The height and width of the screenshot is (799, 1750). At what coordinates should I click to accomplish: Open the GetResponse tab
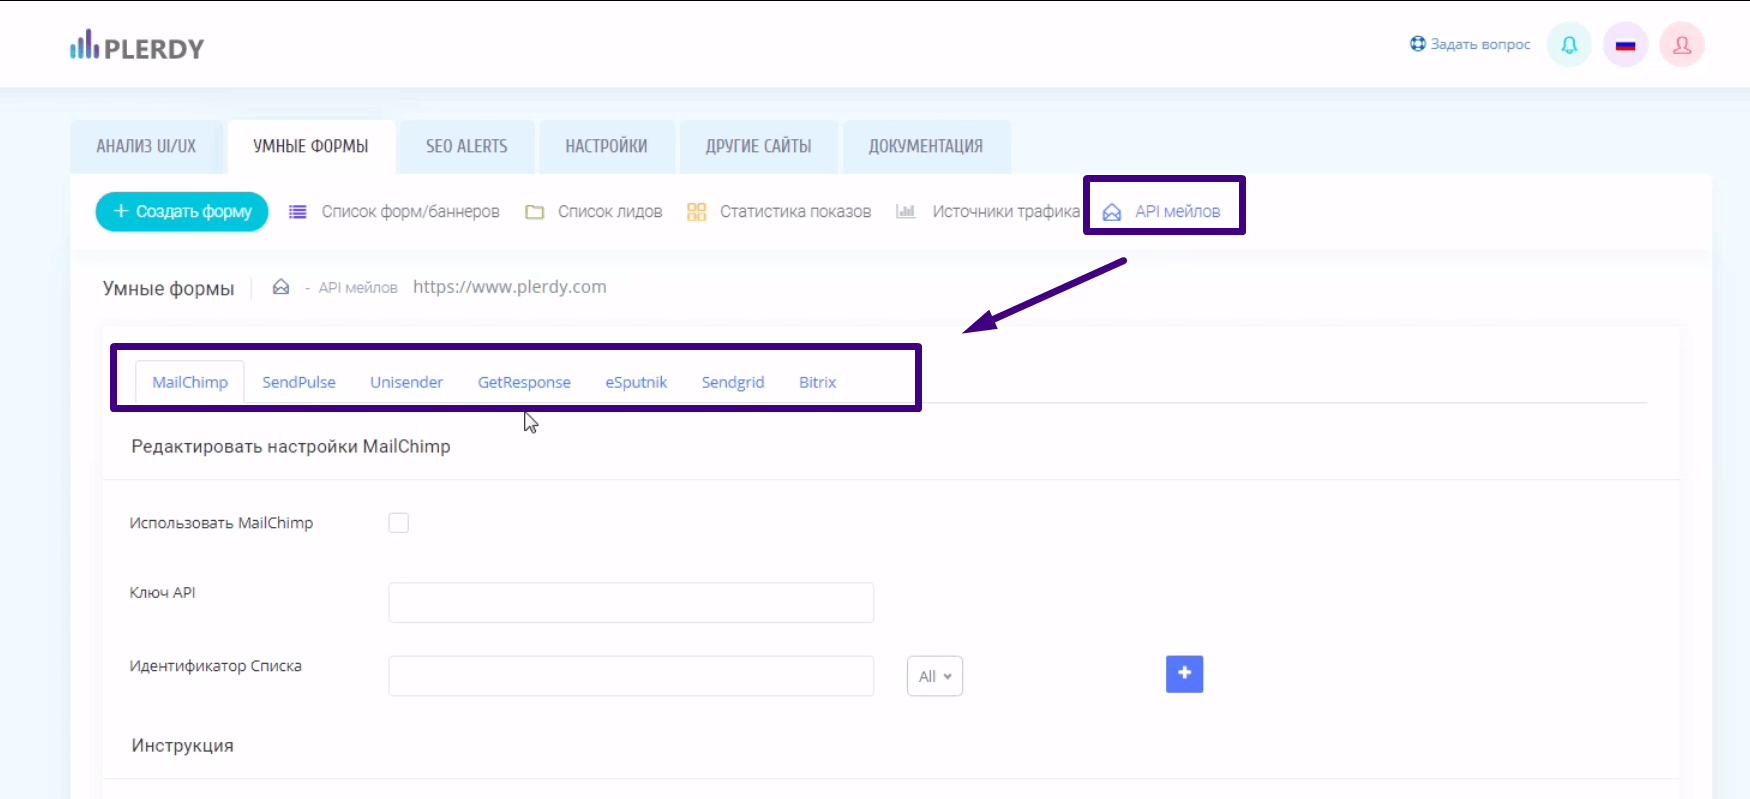[x=524, y=382]
